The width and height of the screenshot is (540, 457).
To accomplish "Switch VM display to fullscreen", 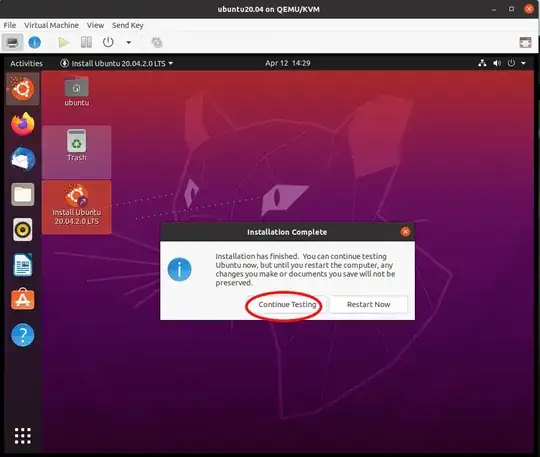I will 525,43.
